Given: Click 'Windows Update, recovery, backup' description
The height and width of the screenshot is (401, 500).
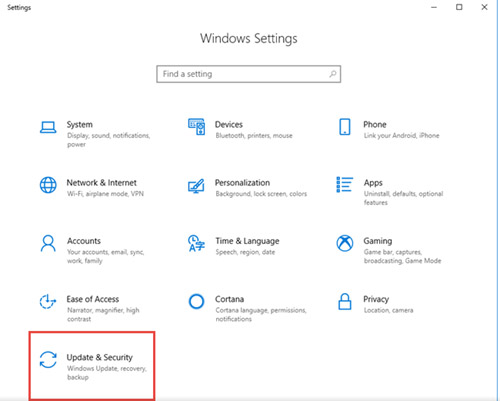Looking at the screenshot, I should tap(107, 373).
